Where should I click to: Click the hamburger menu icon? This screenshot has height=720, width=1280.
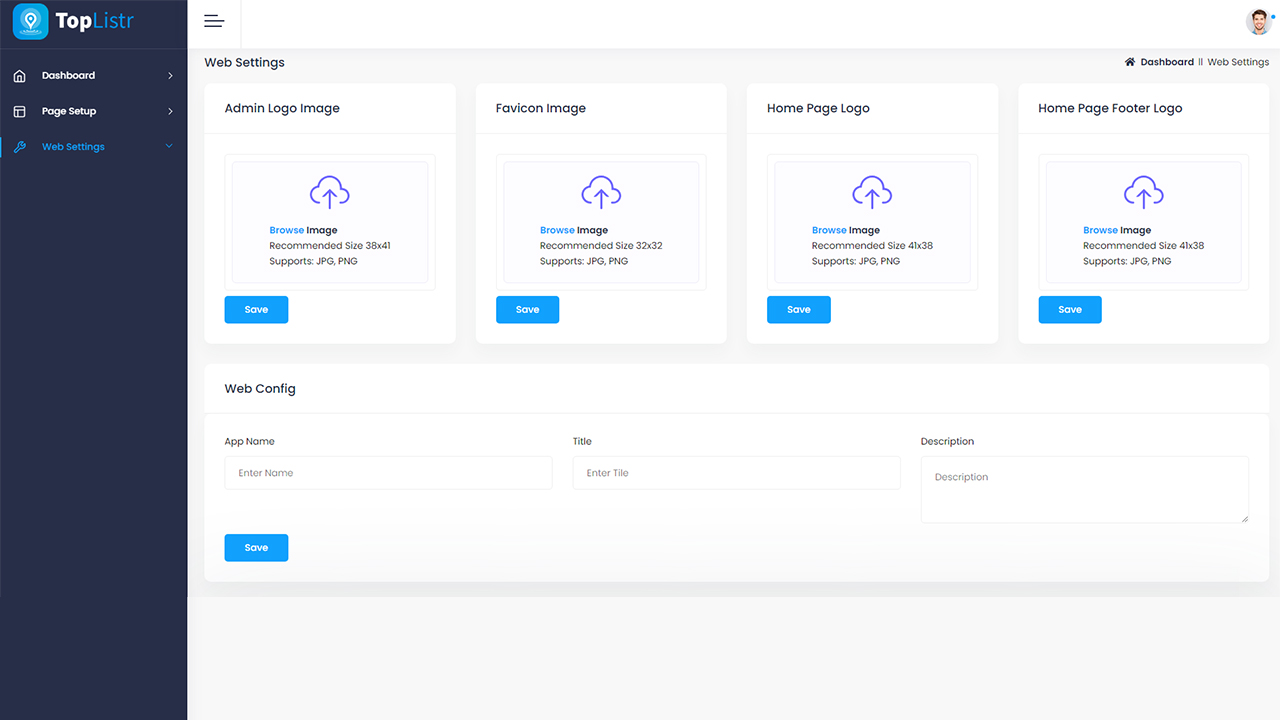(x=214, y=20)
